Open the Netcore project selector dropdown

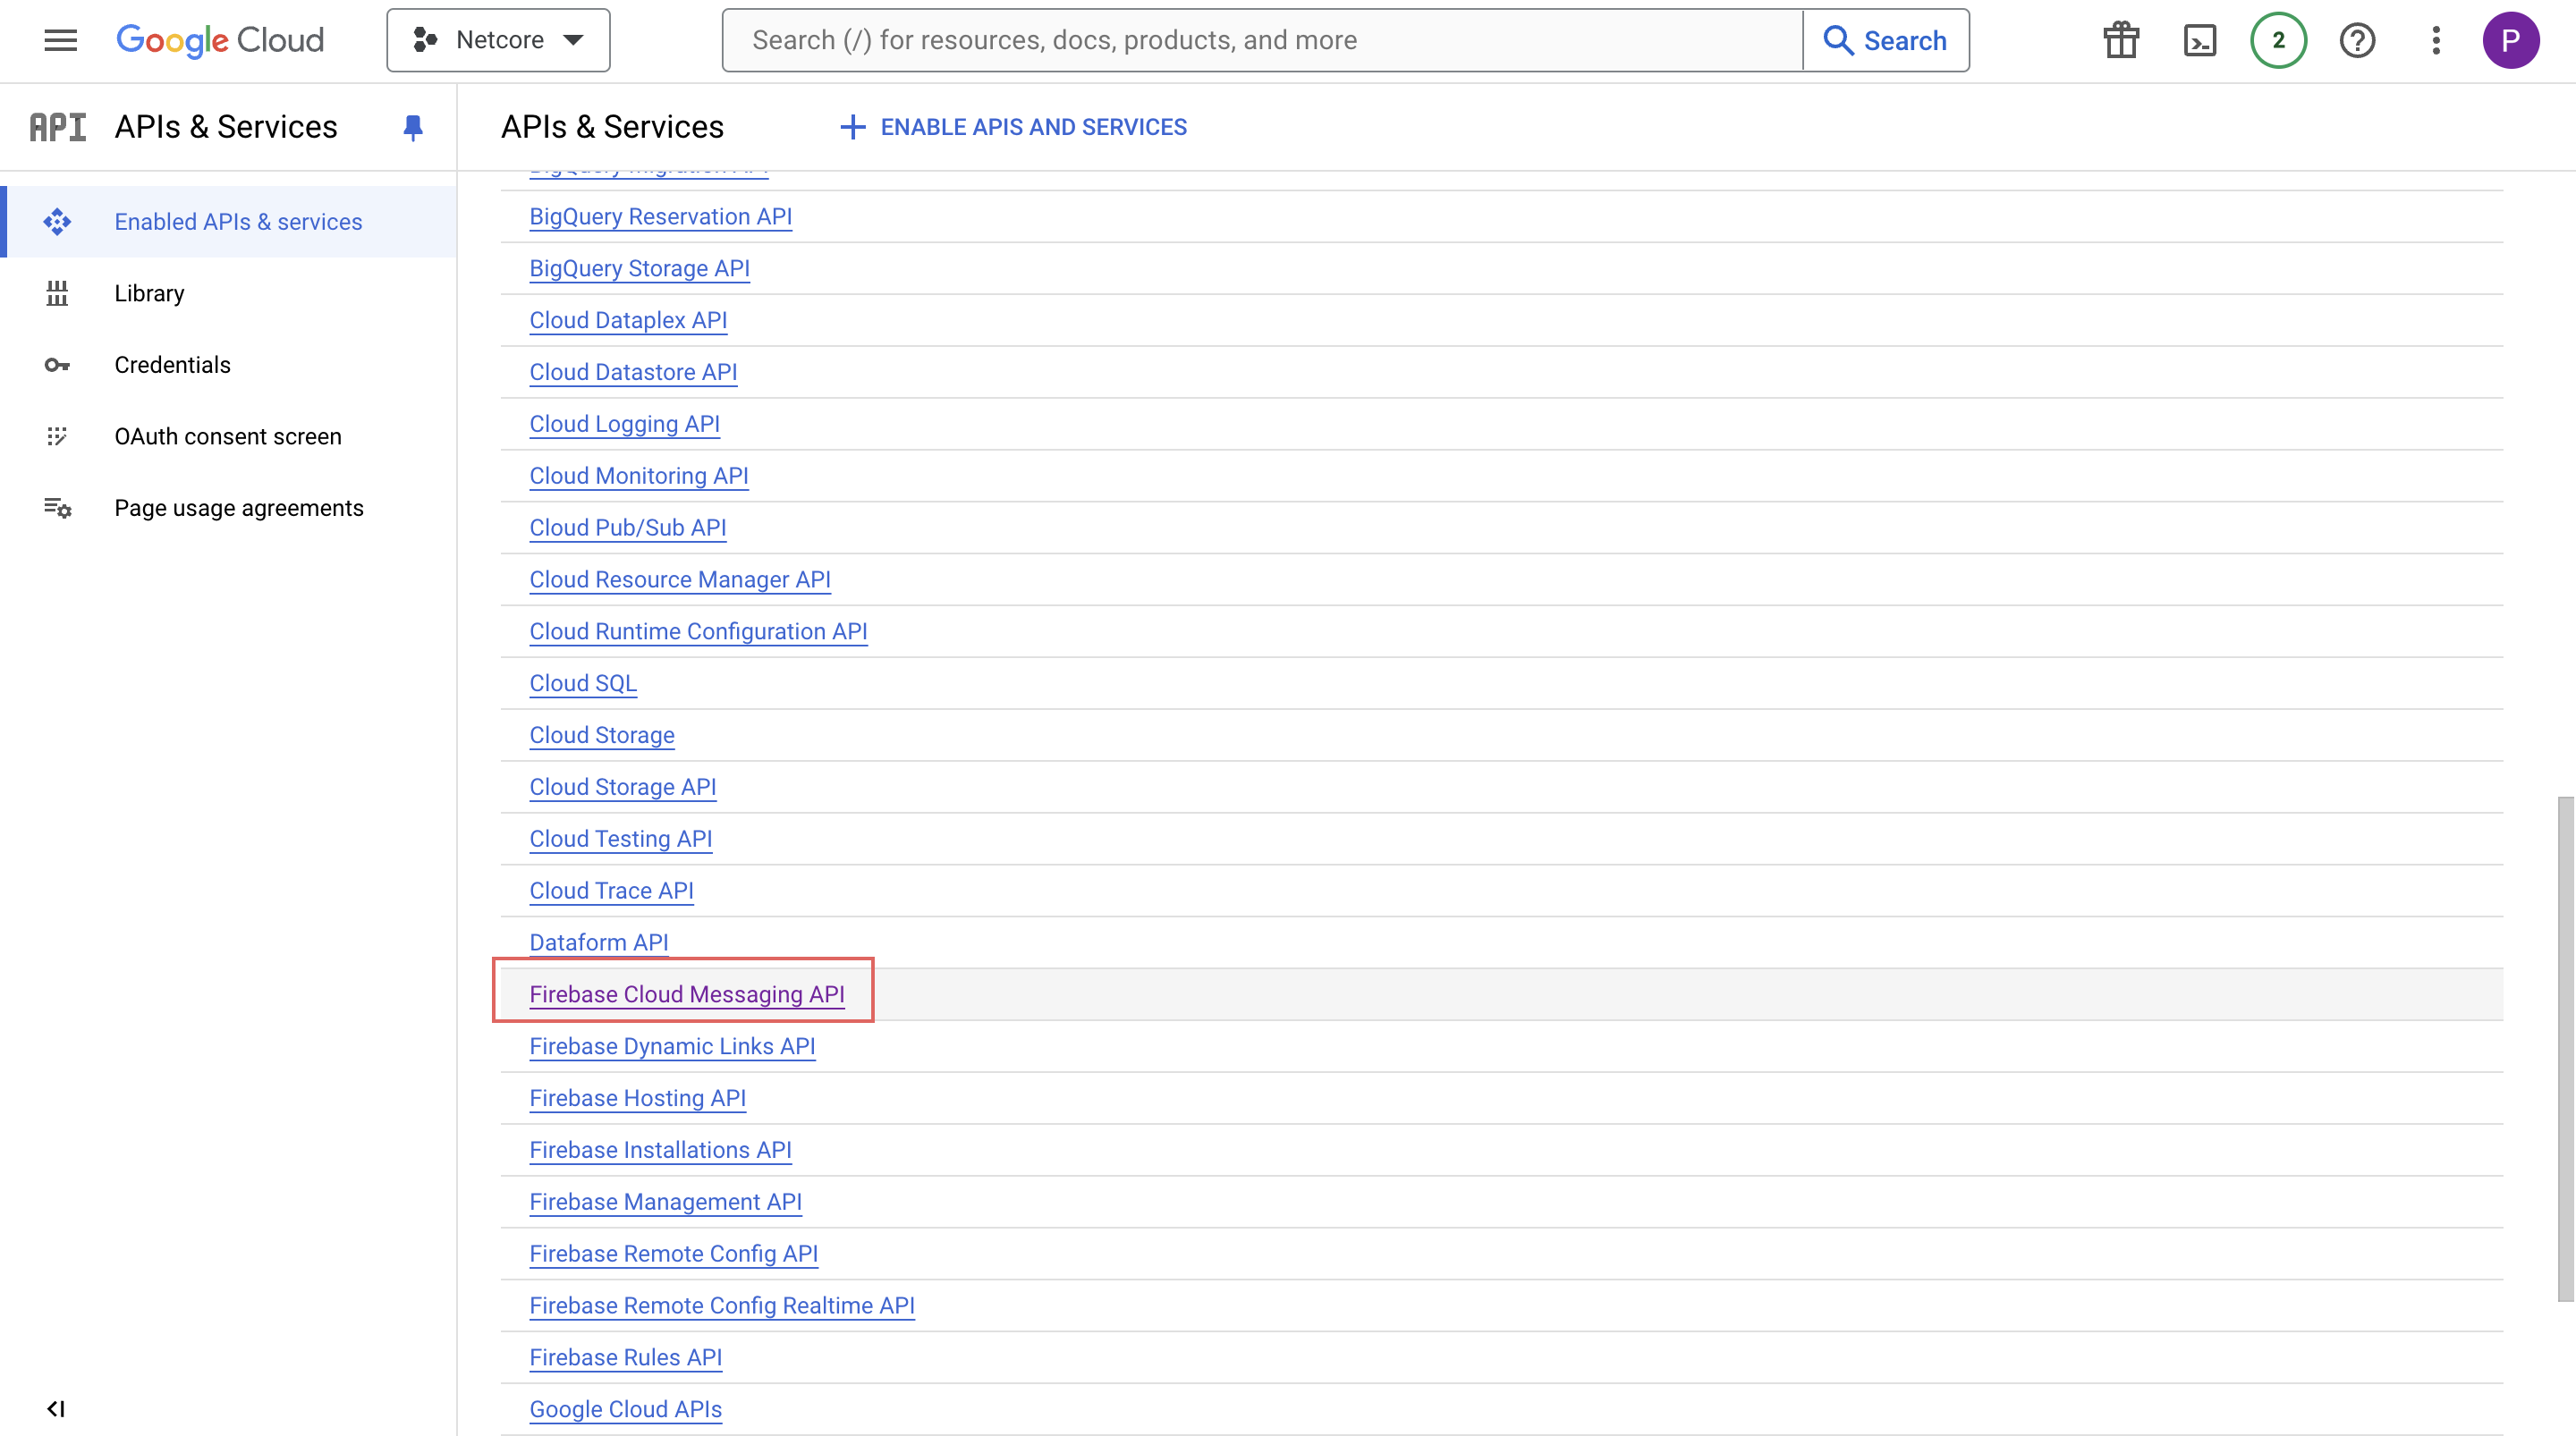coord(498,40)
